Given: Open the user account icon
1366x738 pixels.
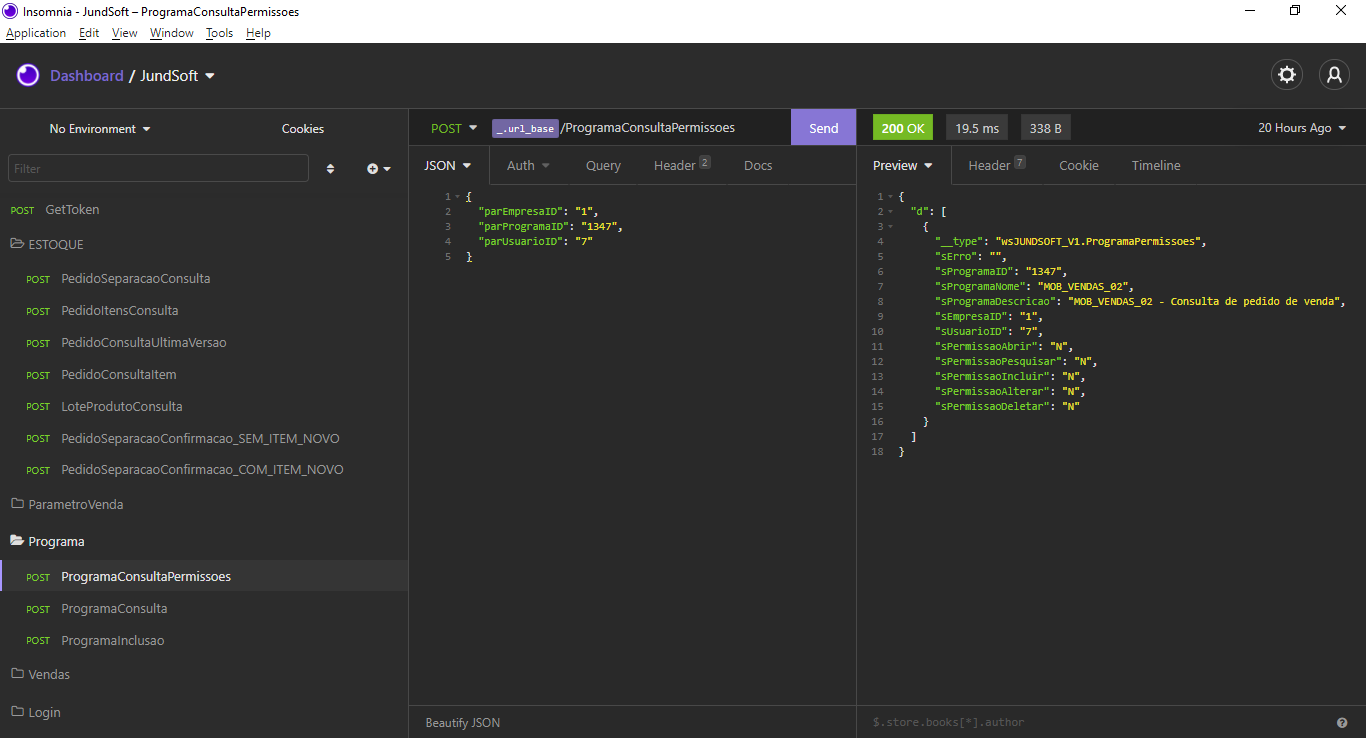Looking at the screenshot, I should 1334,75.
